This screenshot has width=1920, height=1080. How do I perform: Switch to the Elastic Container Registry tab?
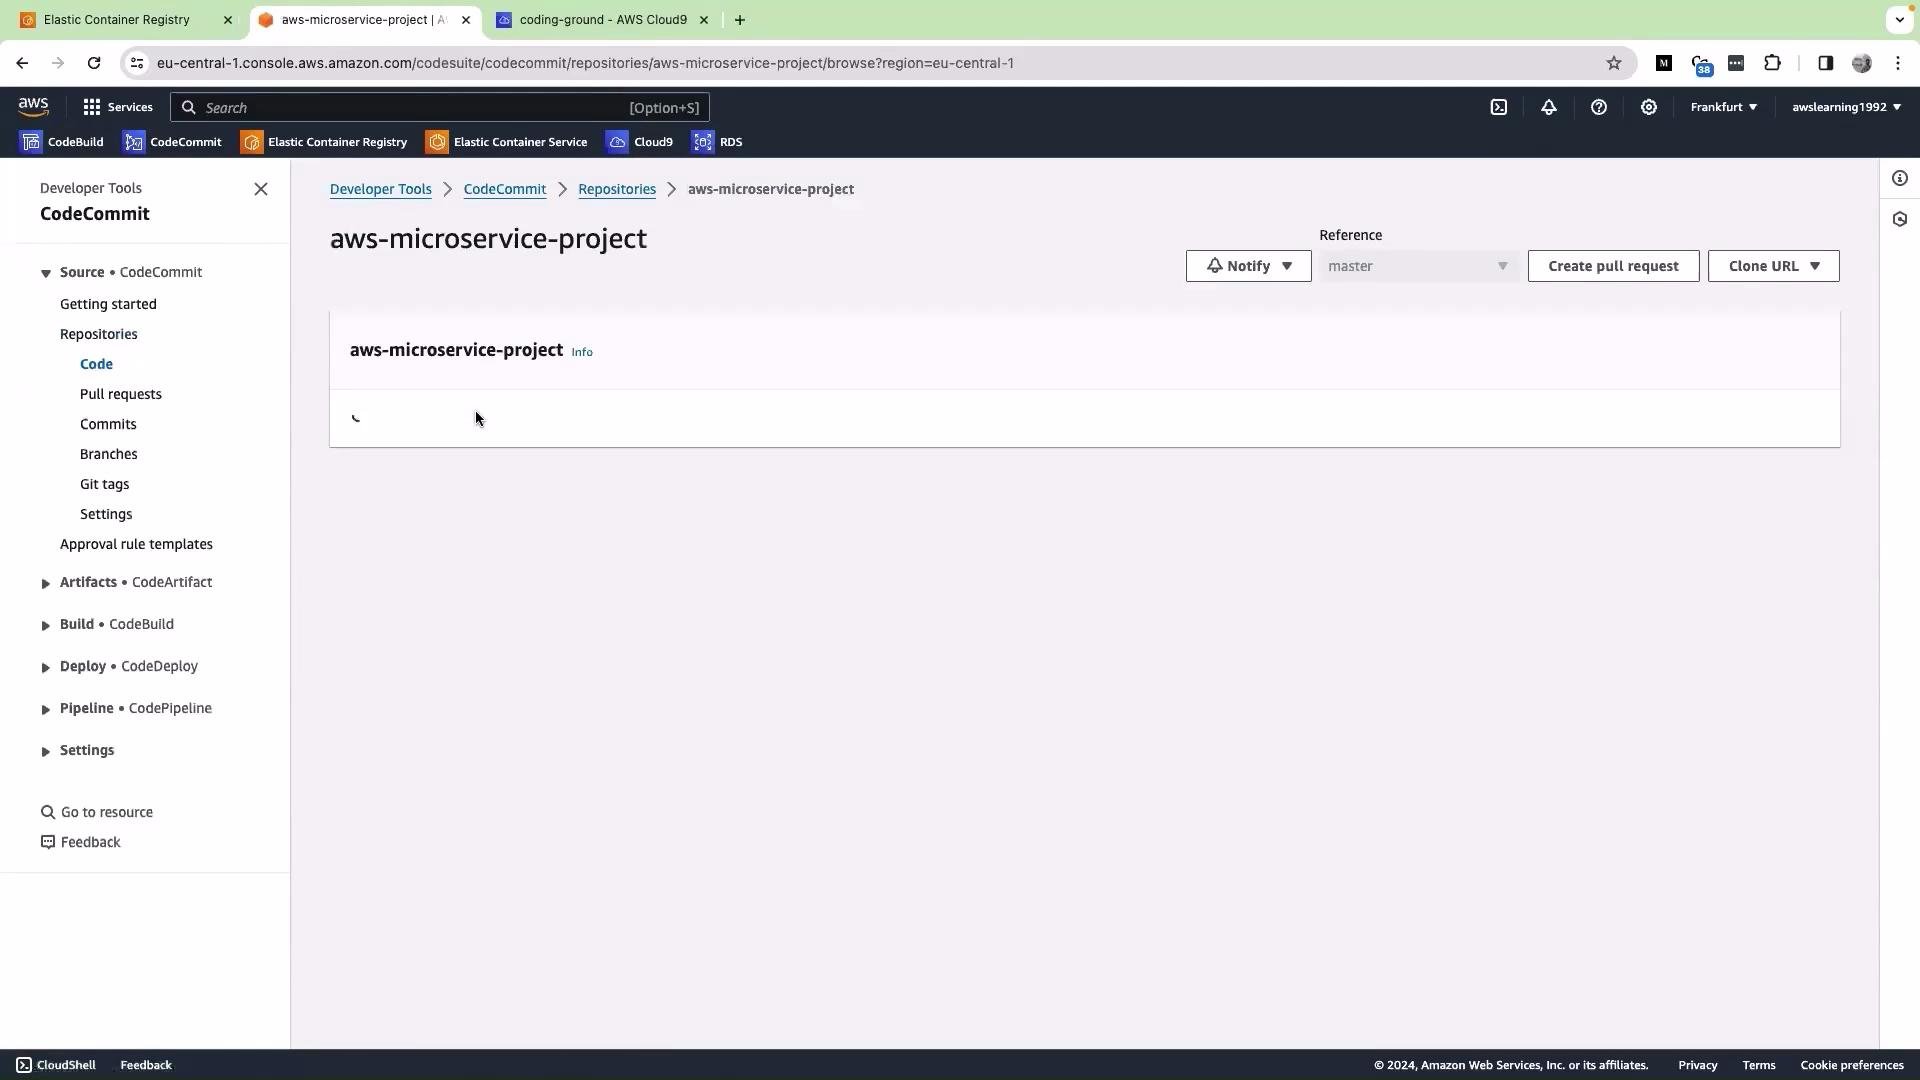tap(117, 20)
